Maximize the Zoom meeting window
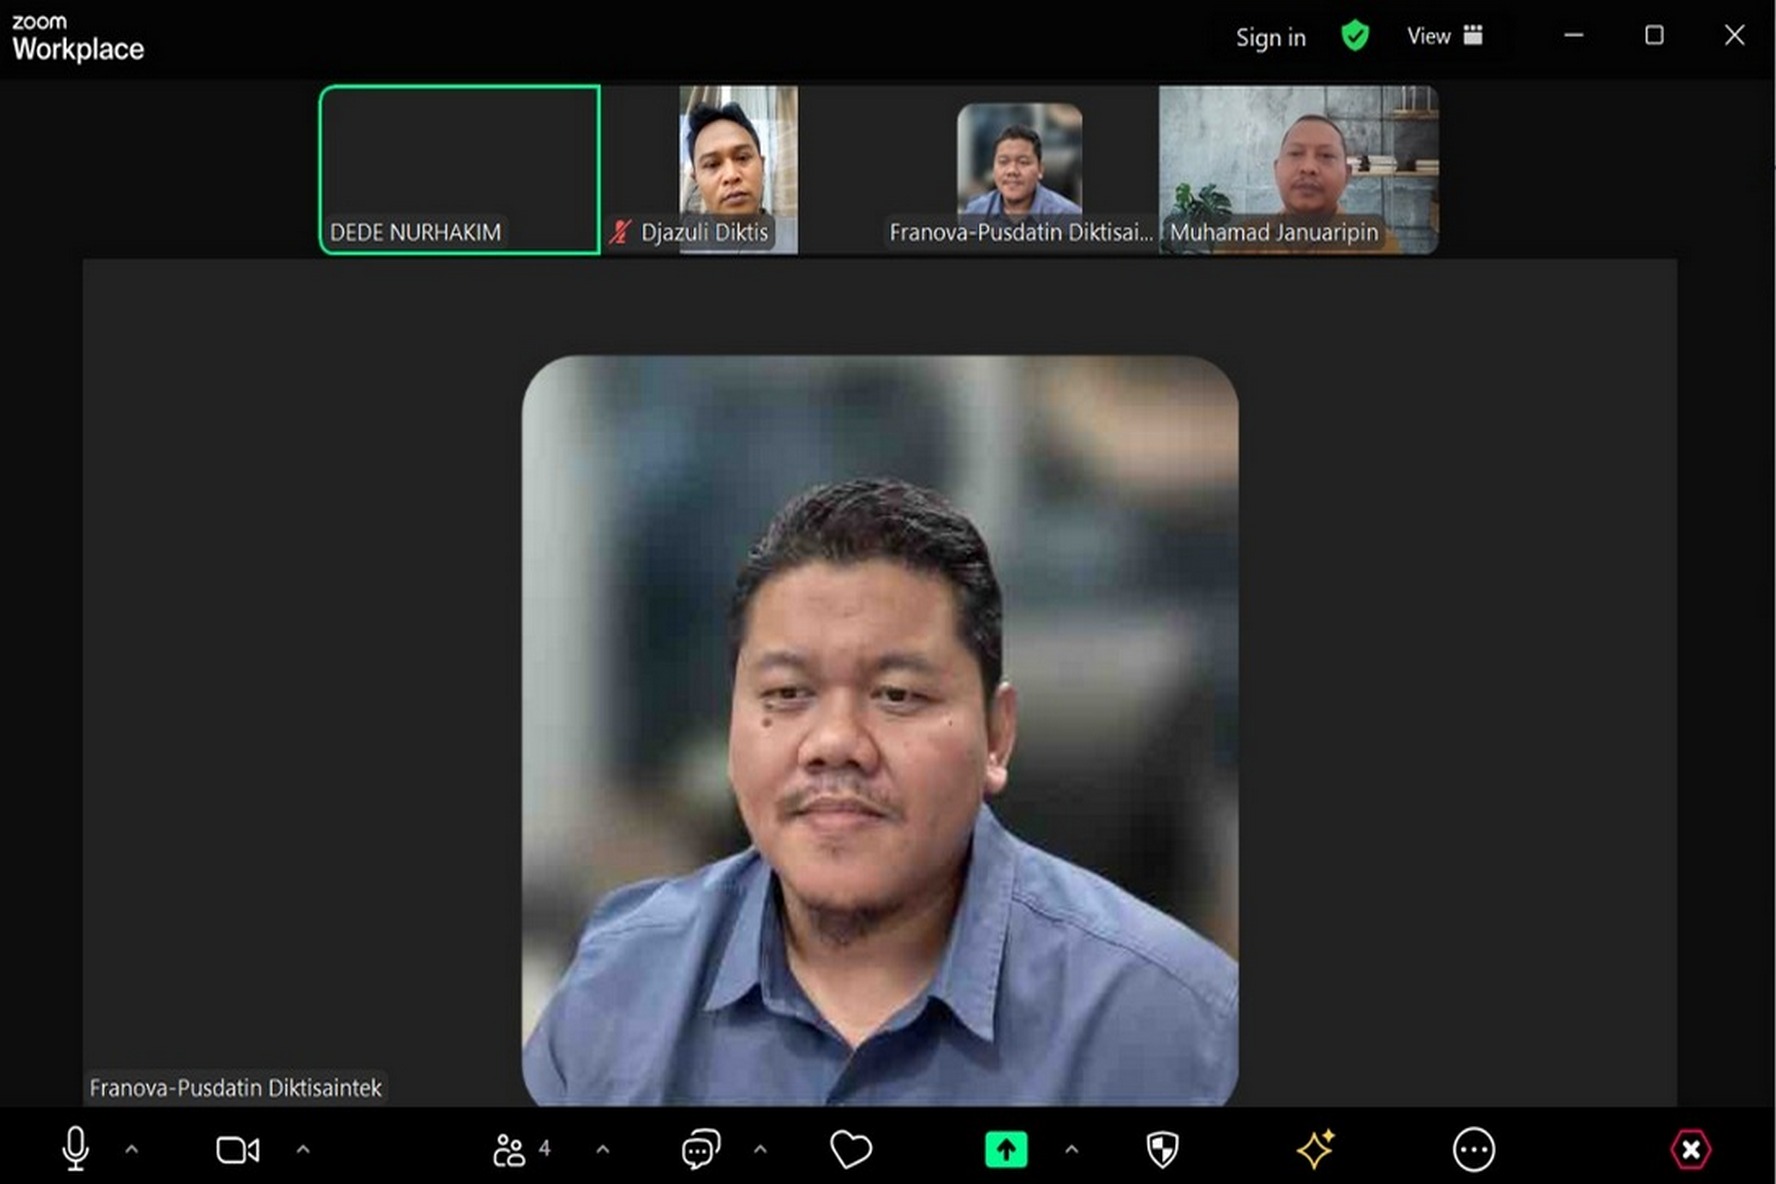The height and width of the screenshot is (1184, 1776). pyautogui.click(x=1654, y=35)
